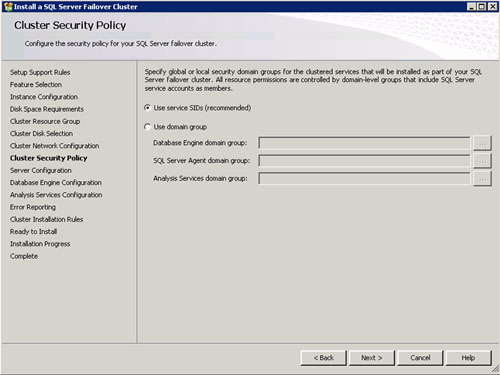Click the Analysis Services domain group field
This screenshot has height=375, width=500.
click(x=364, y=179)
